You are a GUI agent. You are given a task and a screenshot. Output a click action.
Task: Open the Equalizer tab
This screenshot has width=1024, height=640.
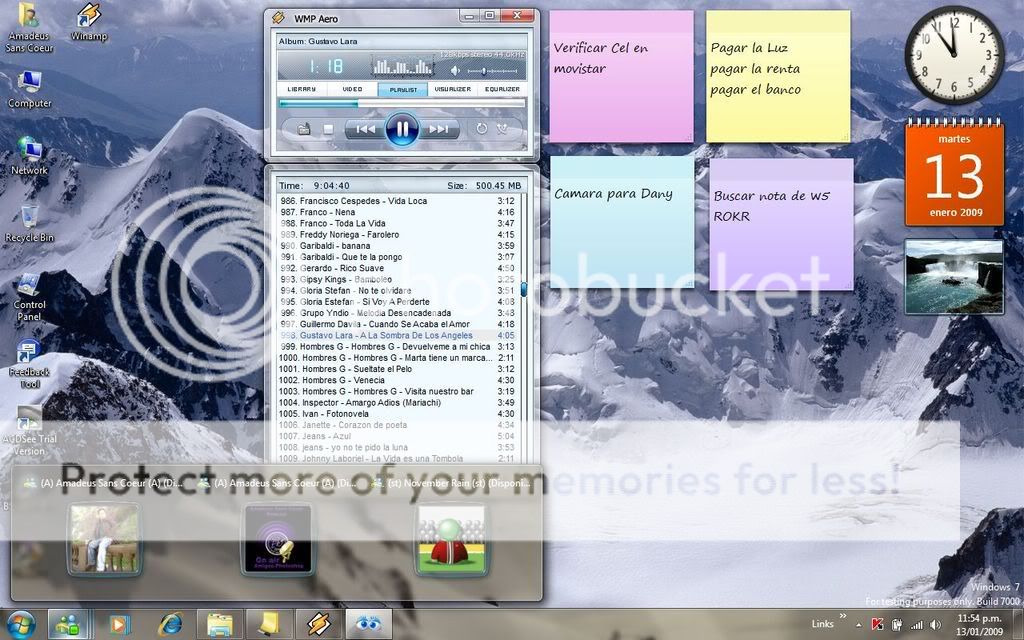[x=502, y=89]
